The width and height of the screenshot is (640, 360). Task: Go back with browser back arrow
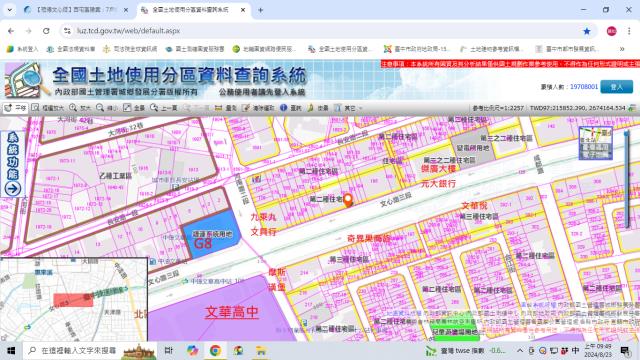point(11,31)
